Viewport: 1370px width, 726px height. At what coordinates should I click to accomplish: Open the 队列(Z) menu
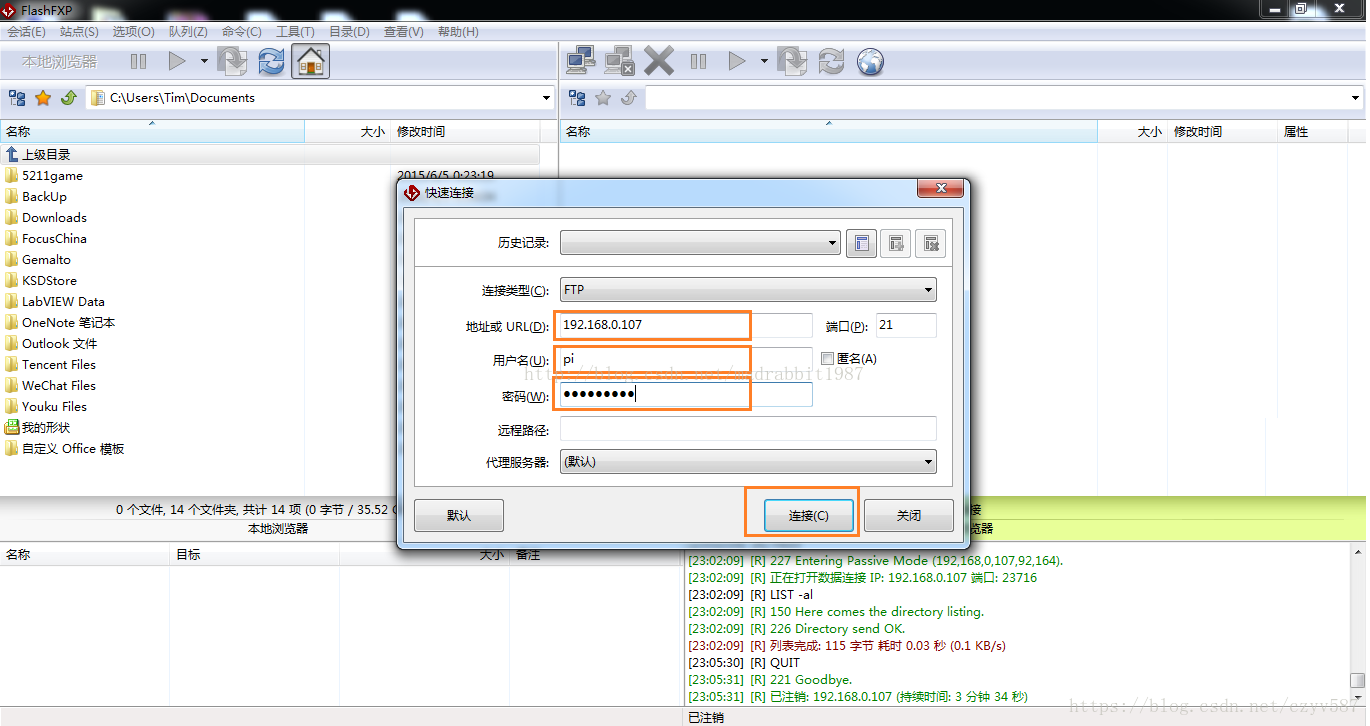tap(188, 32)
